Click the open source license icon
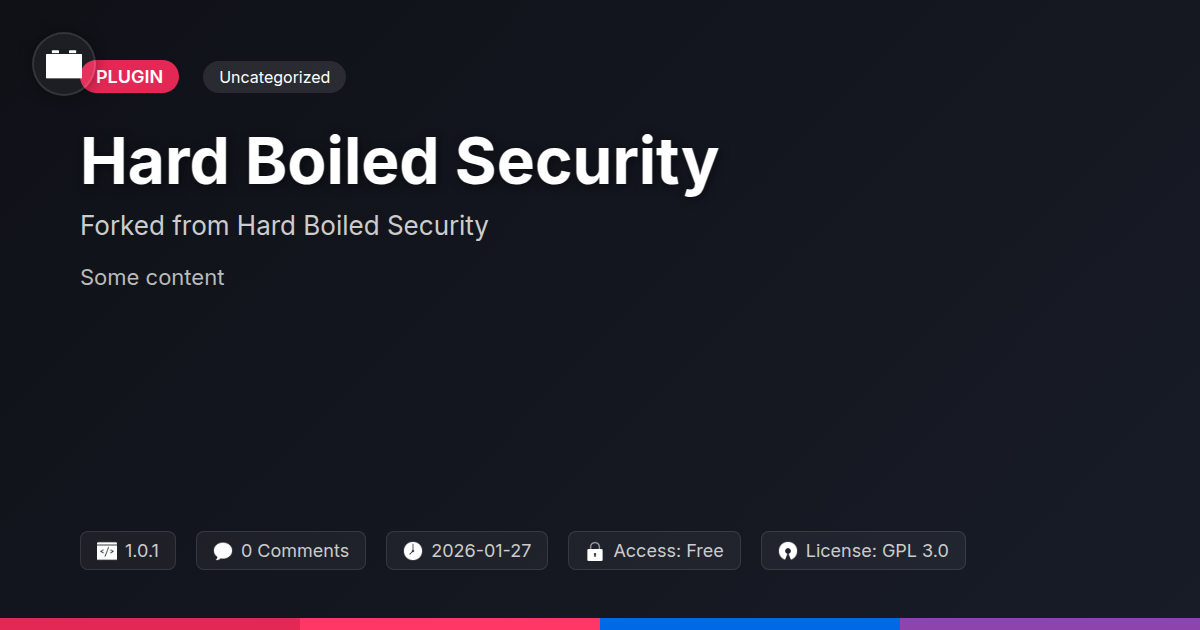 788,551
